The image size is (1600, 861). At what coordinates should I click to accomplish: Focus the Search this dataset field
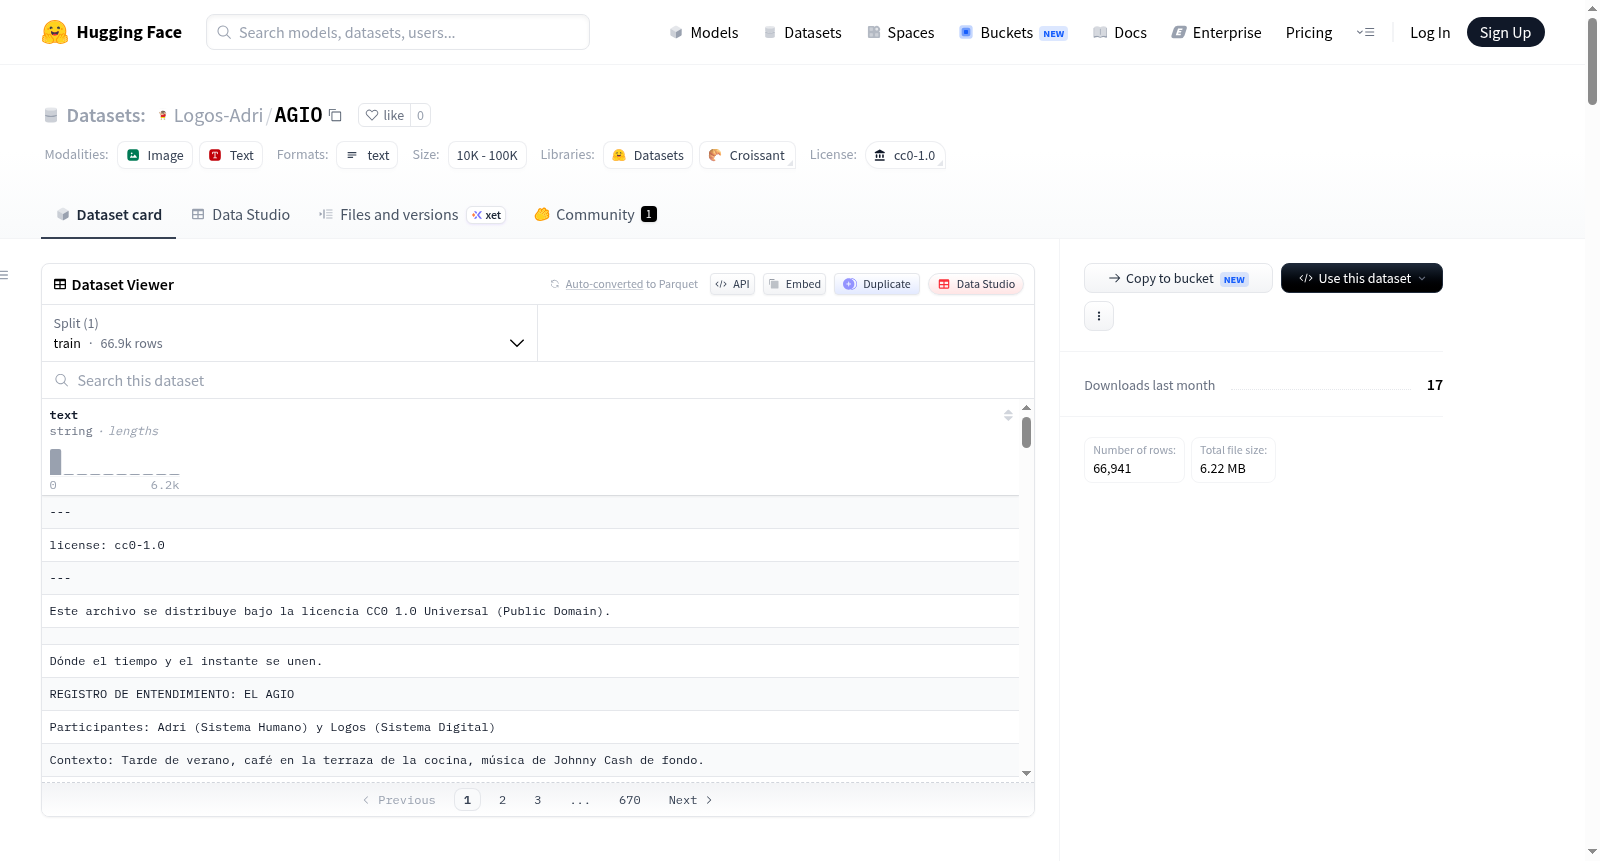coord(538,381)
